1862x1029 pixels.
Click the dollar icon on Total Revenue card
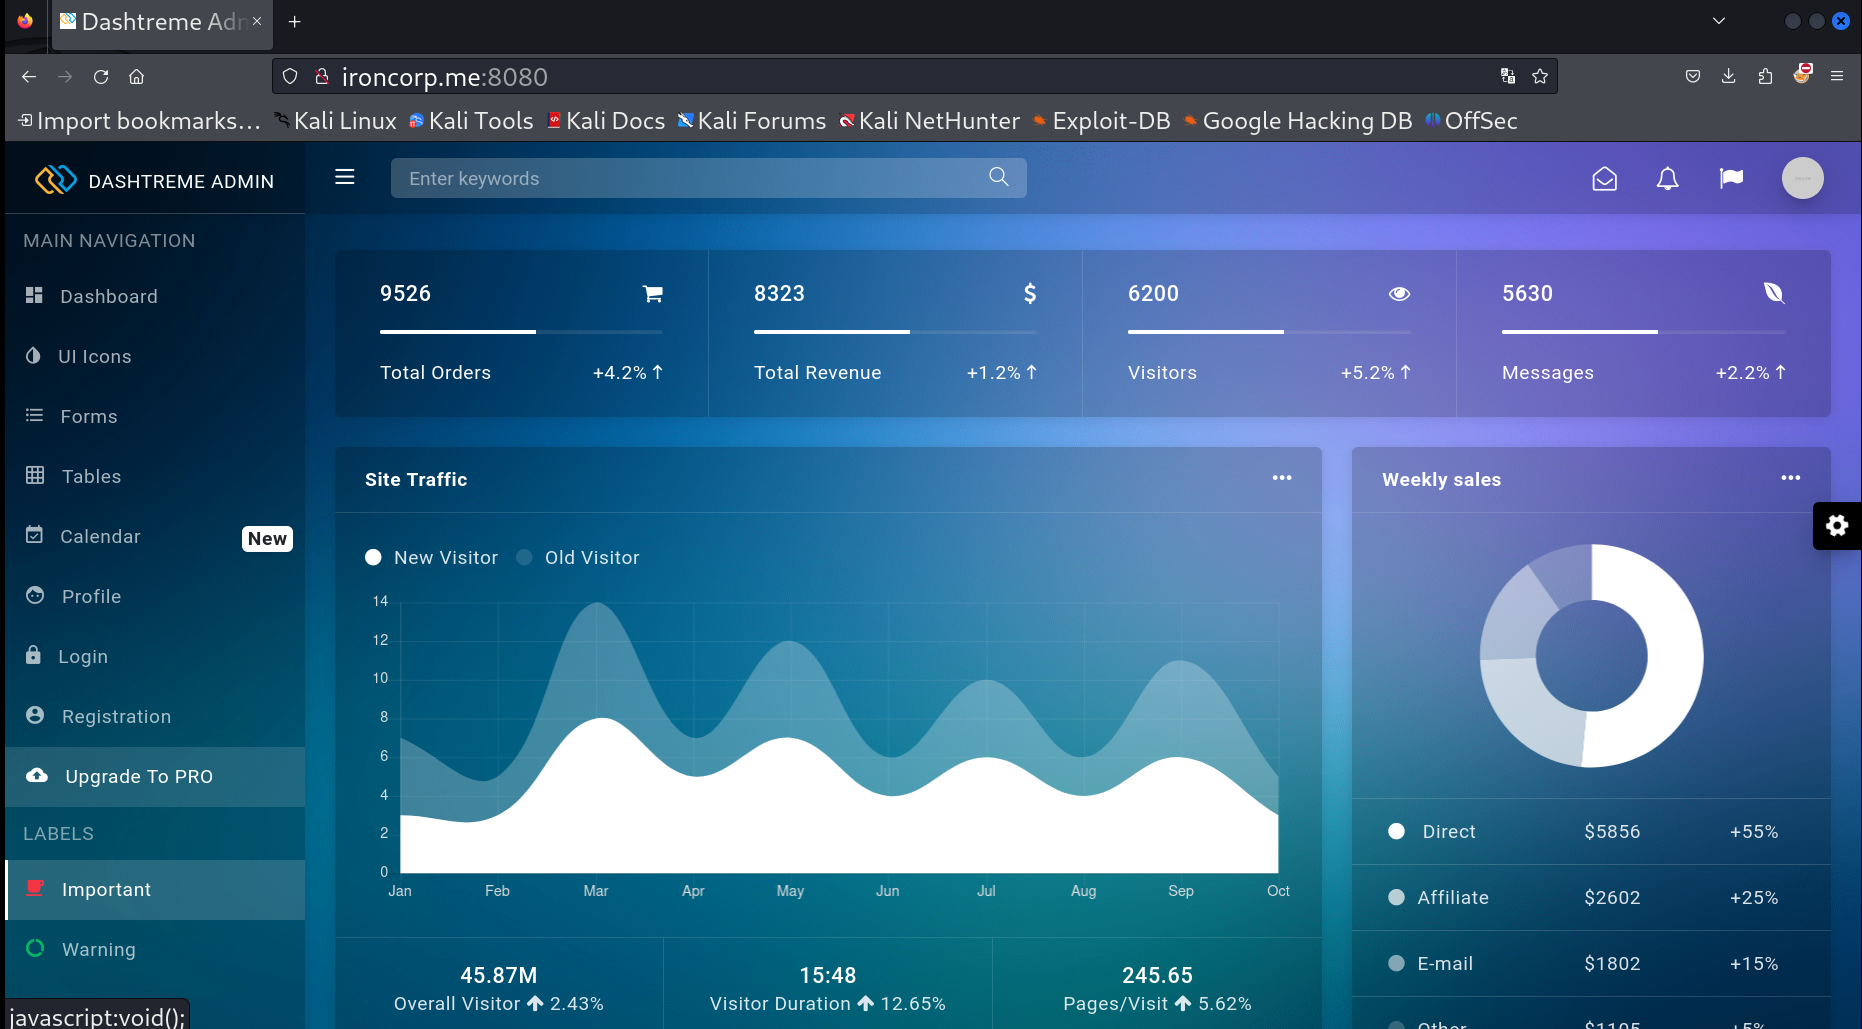point(1030,293)
